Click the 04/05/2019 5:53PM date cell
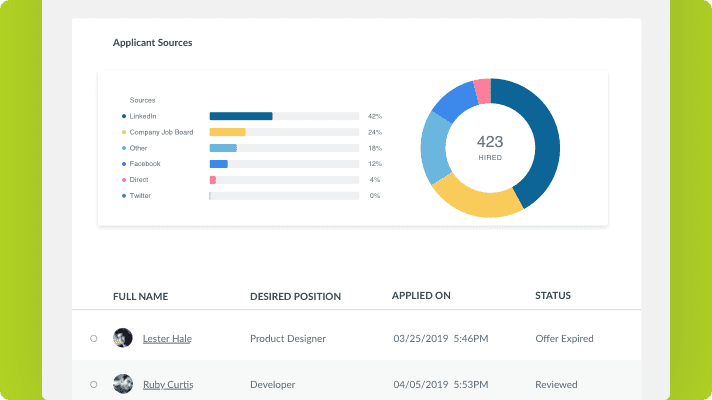 441,385
